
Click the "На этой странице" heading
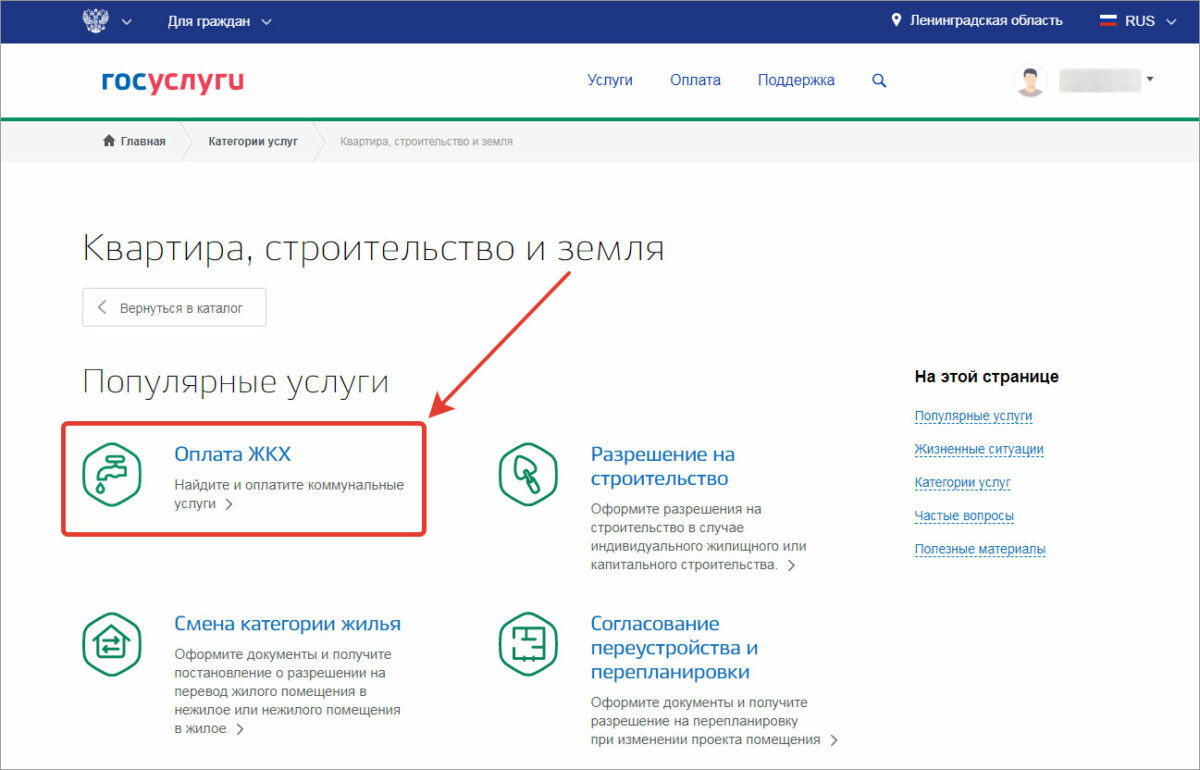[x=986, y=377]
